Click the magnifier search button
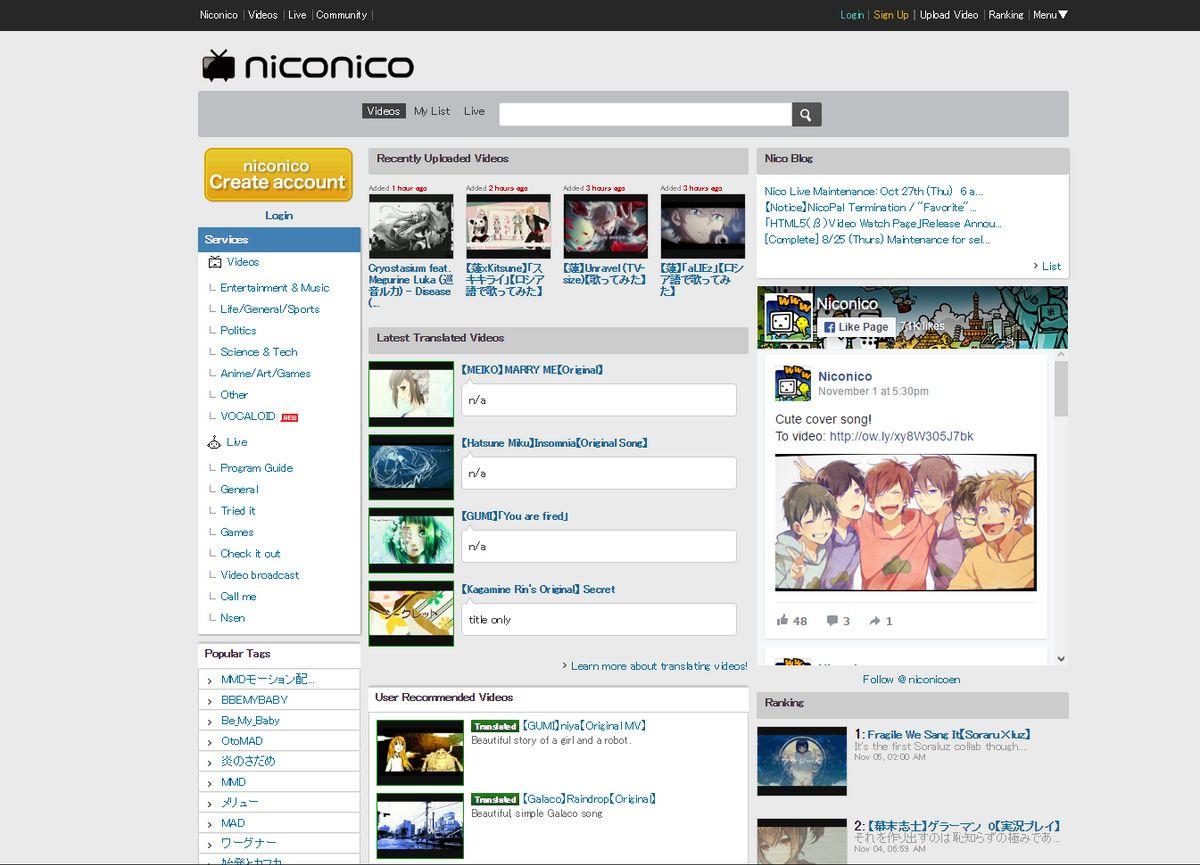1200x865 pixels. coord(806,114)
